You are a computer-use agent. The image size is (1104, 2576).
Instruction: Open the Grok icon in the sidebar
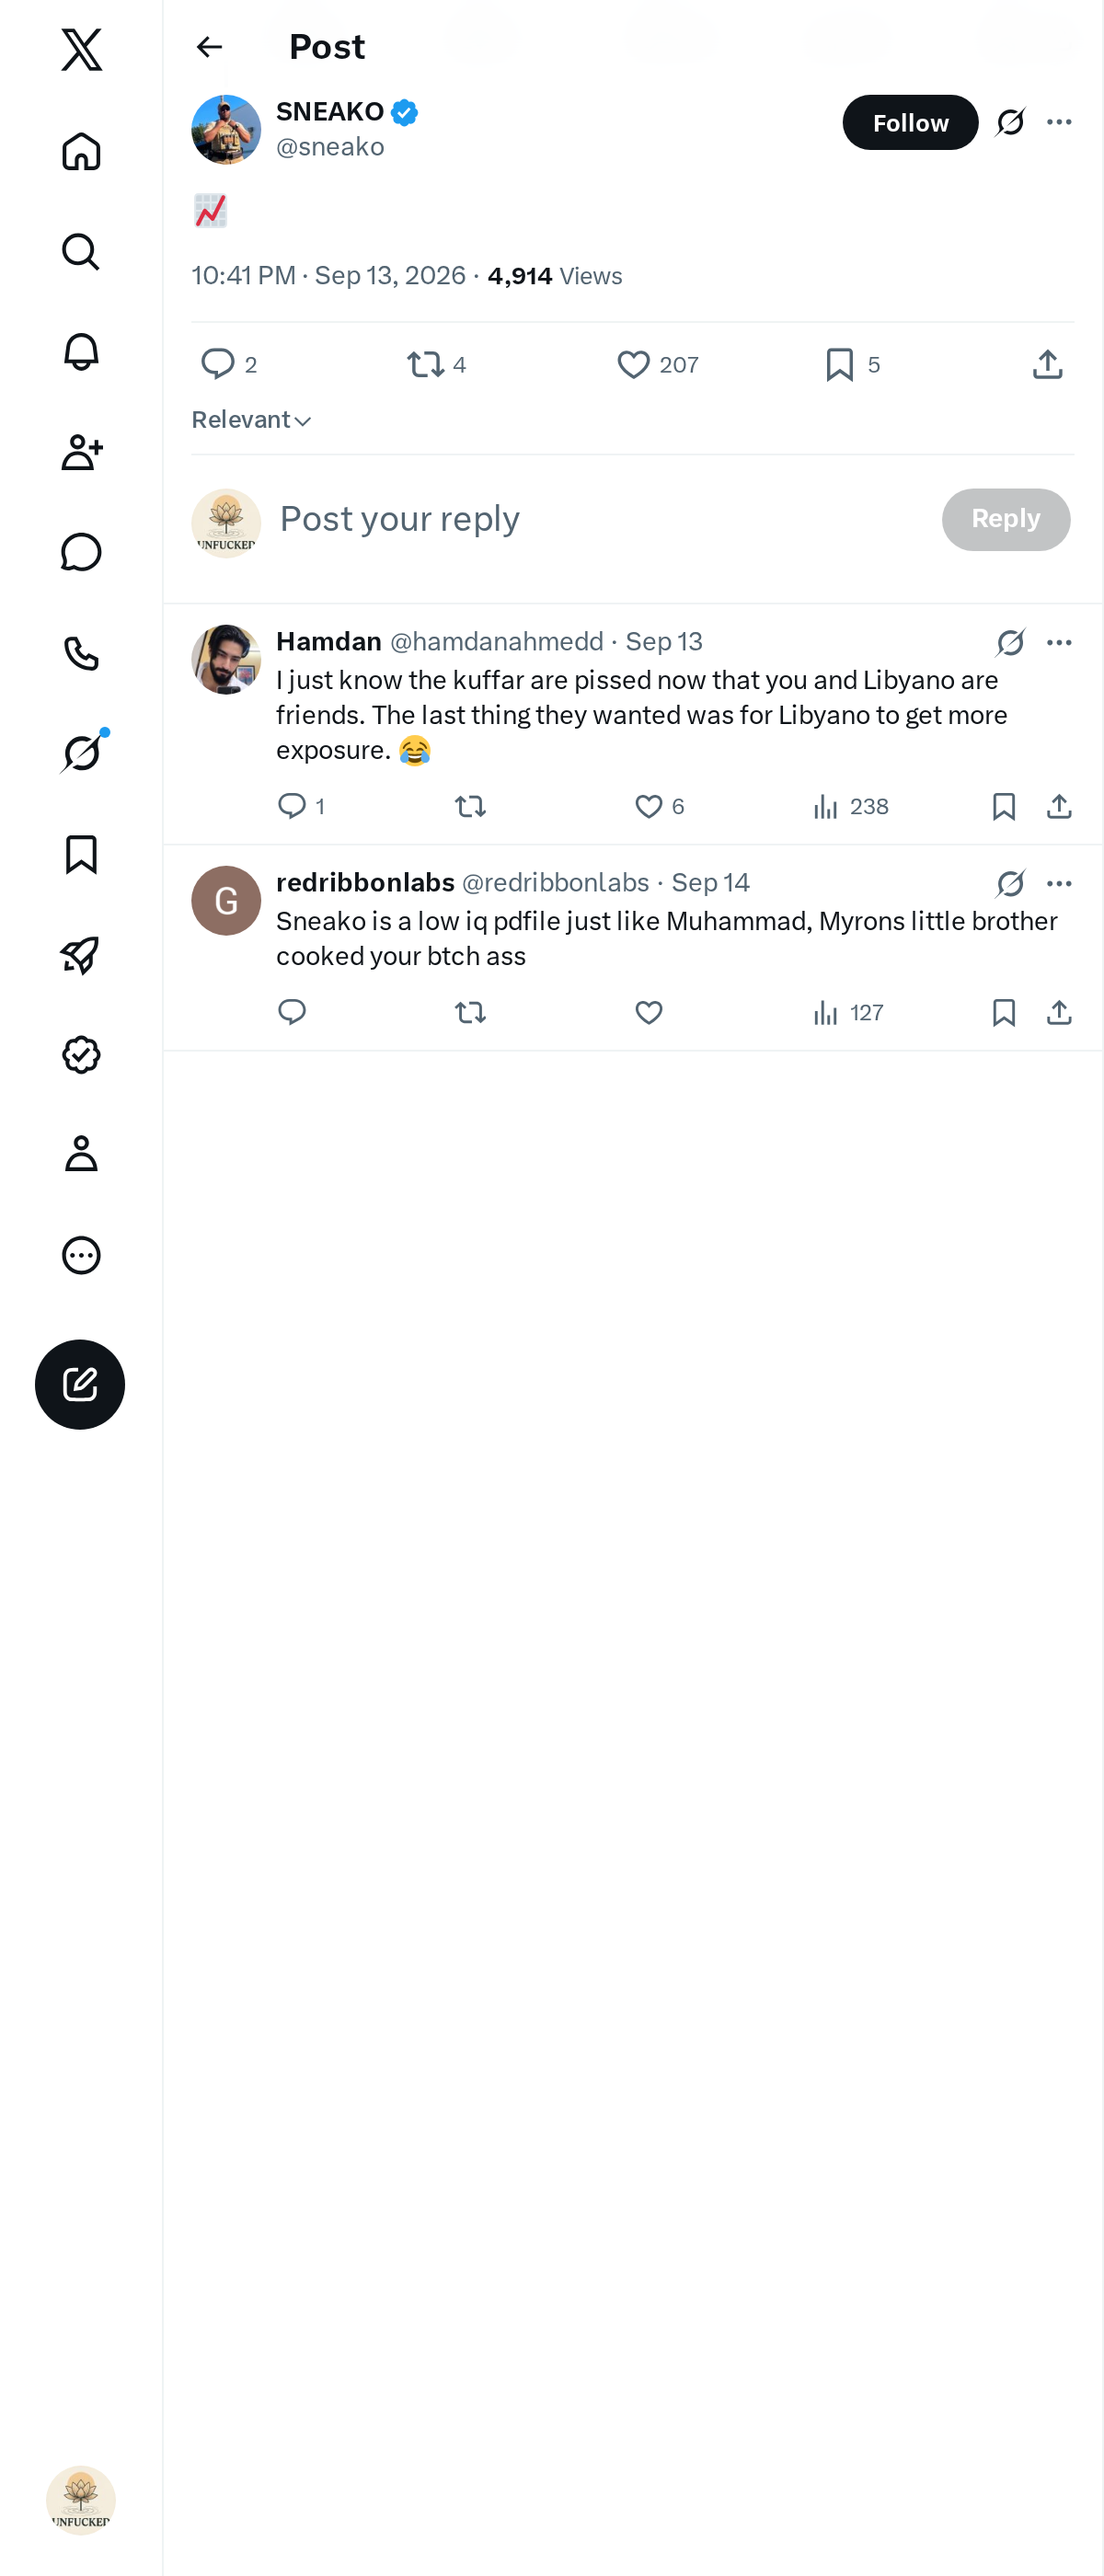tap(81, 753)
